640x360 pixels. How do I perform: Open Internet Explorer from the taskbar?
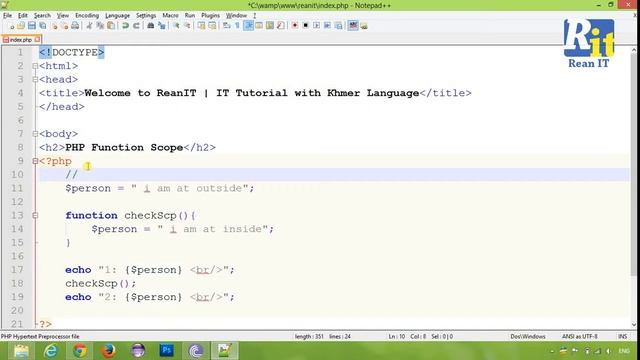pos(51,351)
